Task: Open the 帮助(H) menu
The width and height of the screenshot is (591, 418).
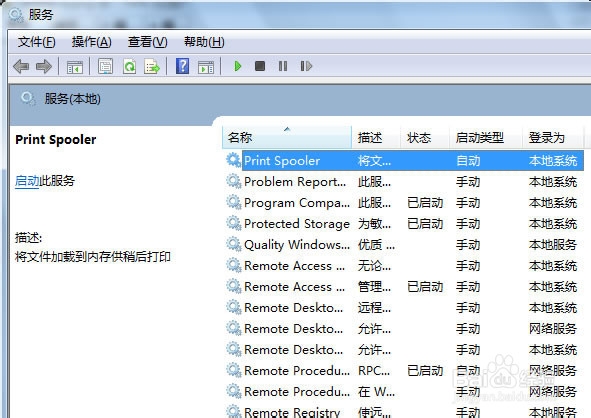Action: coord(204,42)
